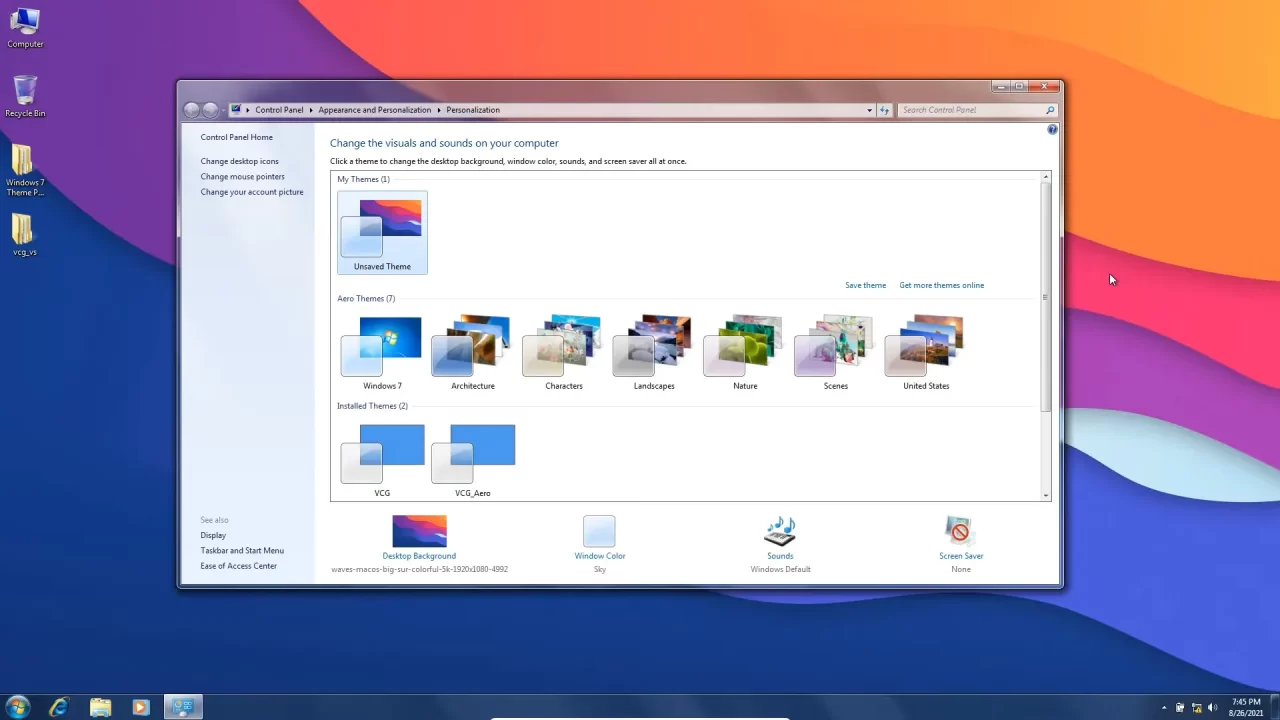Open Control Panel Home link
The width and height of the screenshot is (1280, 720).
coord(236,137)
